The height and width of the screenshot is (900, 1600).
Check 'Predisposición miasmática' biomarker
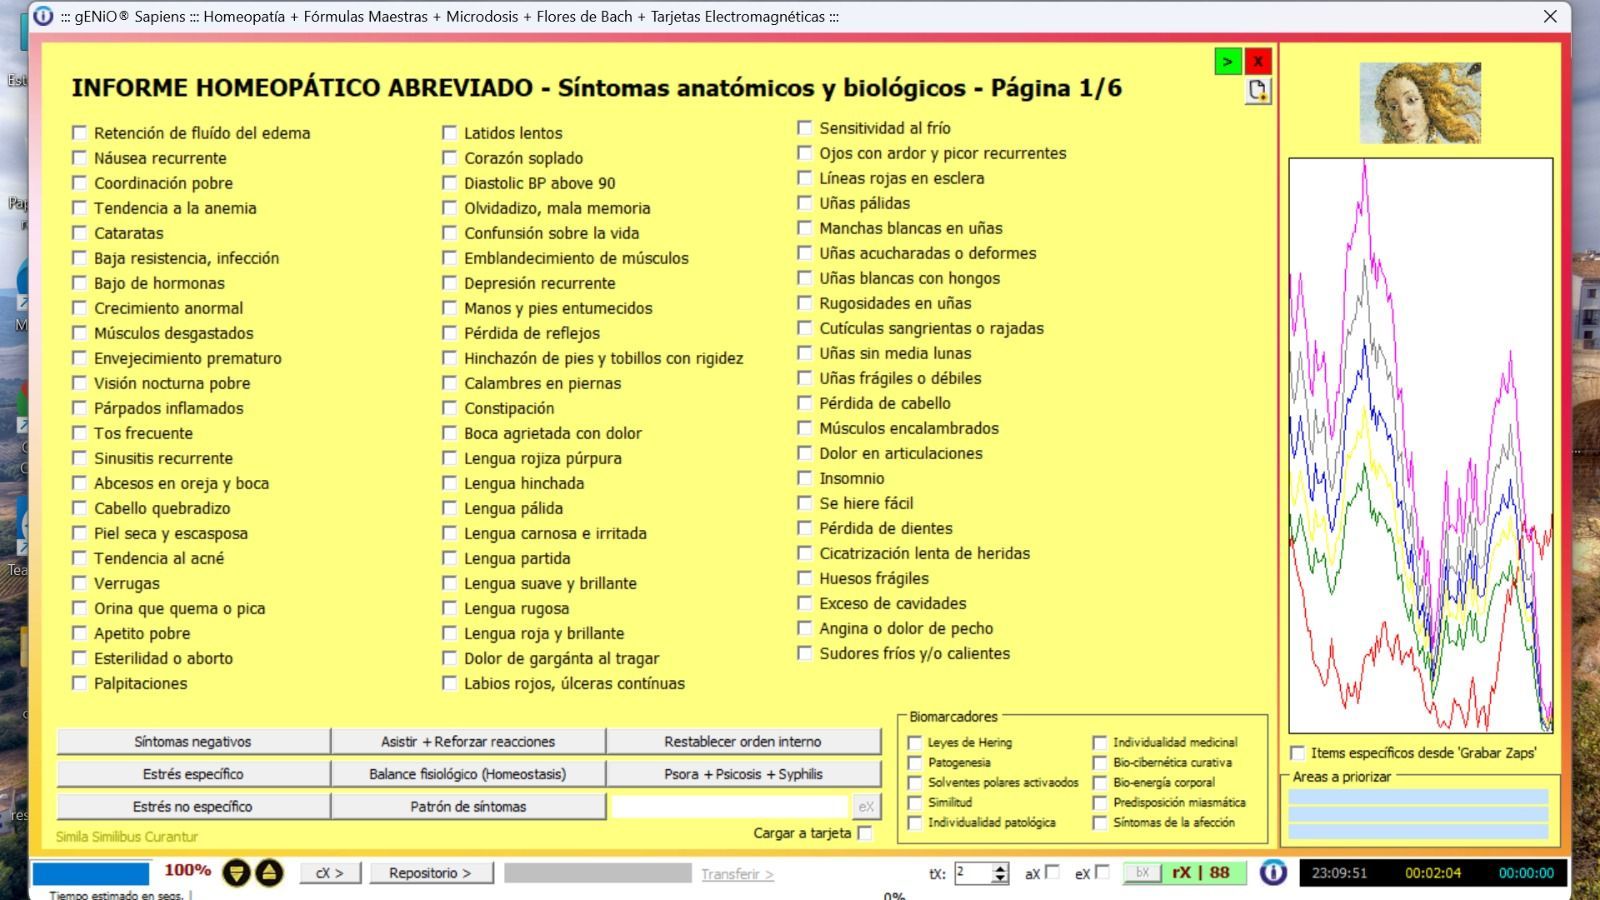pyautogui.click(x=1100, y=803)
